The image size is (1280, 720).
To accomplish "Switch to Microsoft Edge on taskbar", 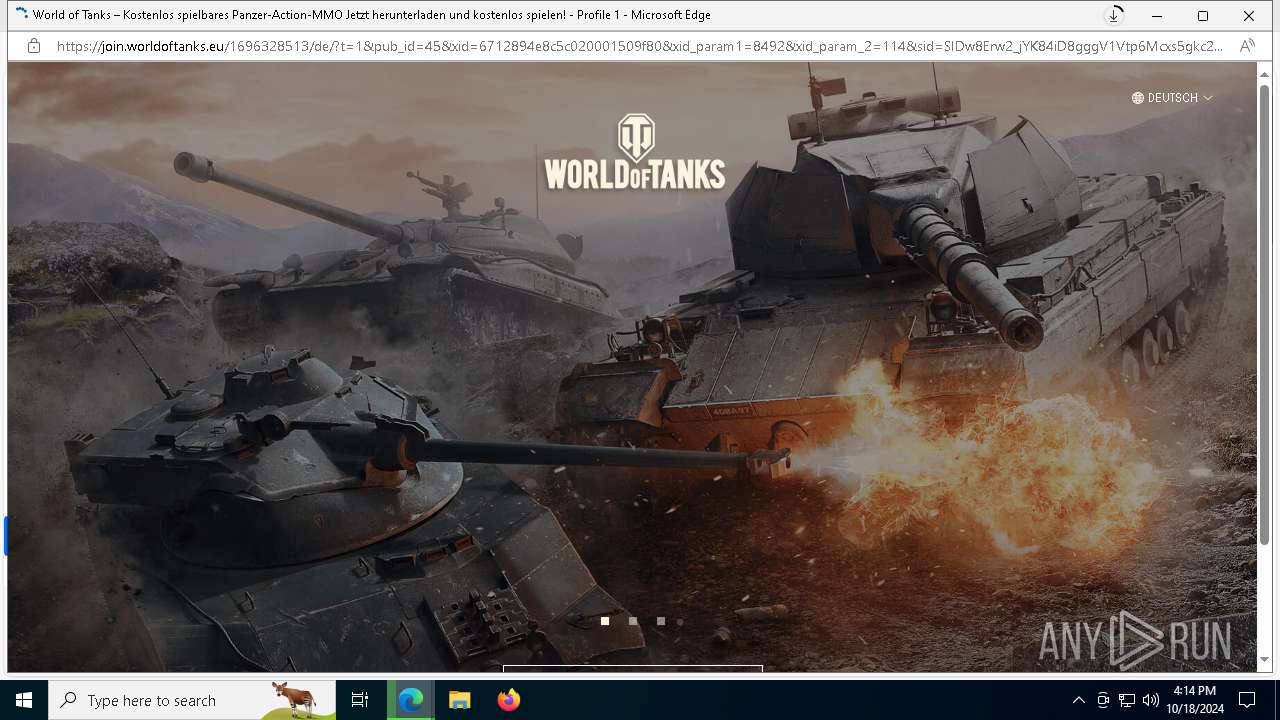I will click(411, 700).
